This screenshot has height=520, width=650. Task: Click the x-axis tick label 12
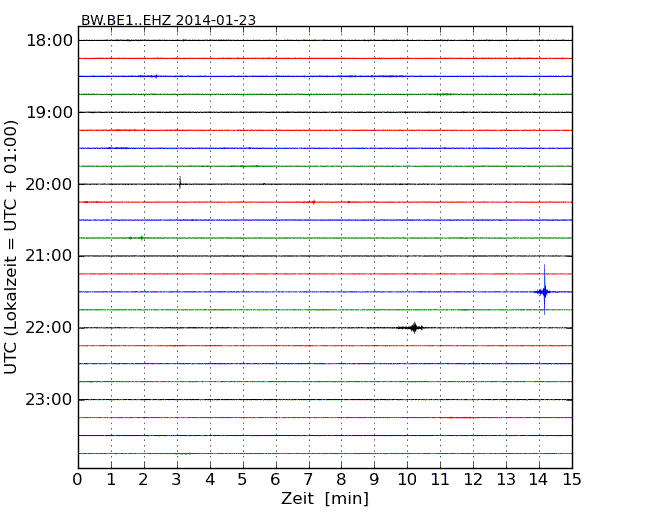point(473,479)
